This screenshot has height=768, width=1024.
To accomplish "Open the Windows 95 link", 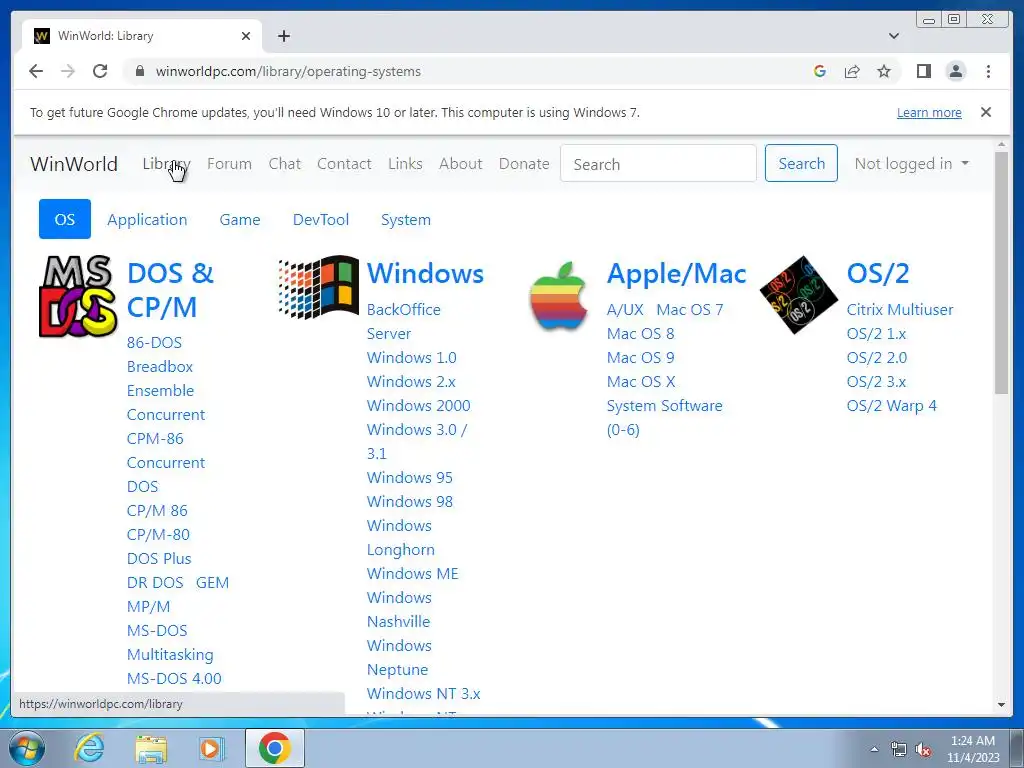I will (x=409, y=477).
